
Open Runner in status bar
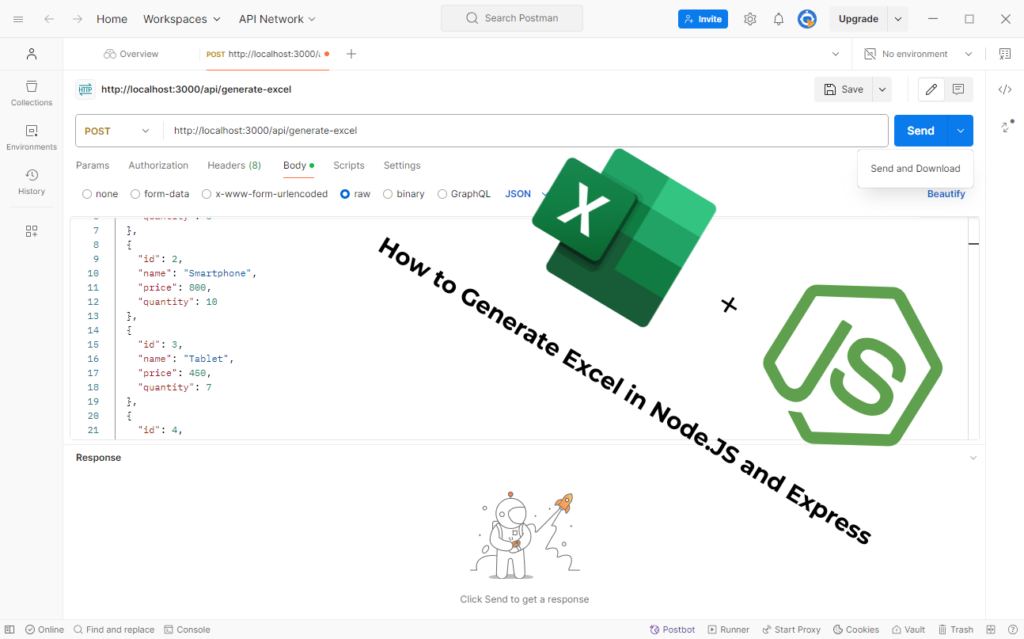729,629
